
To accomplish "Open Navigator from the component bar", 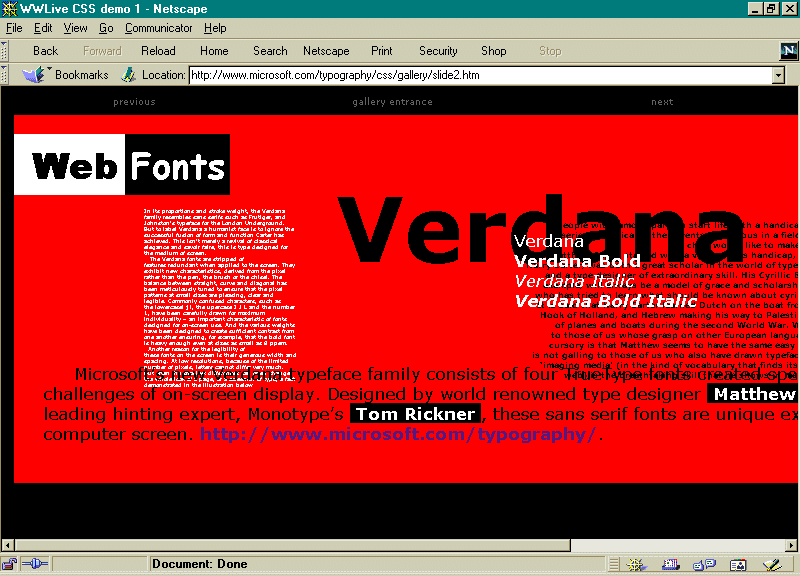I will click(x=636, y=564).
